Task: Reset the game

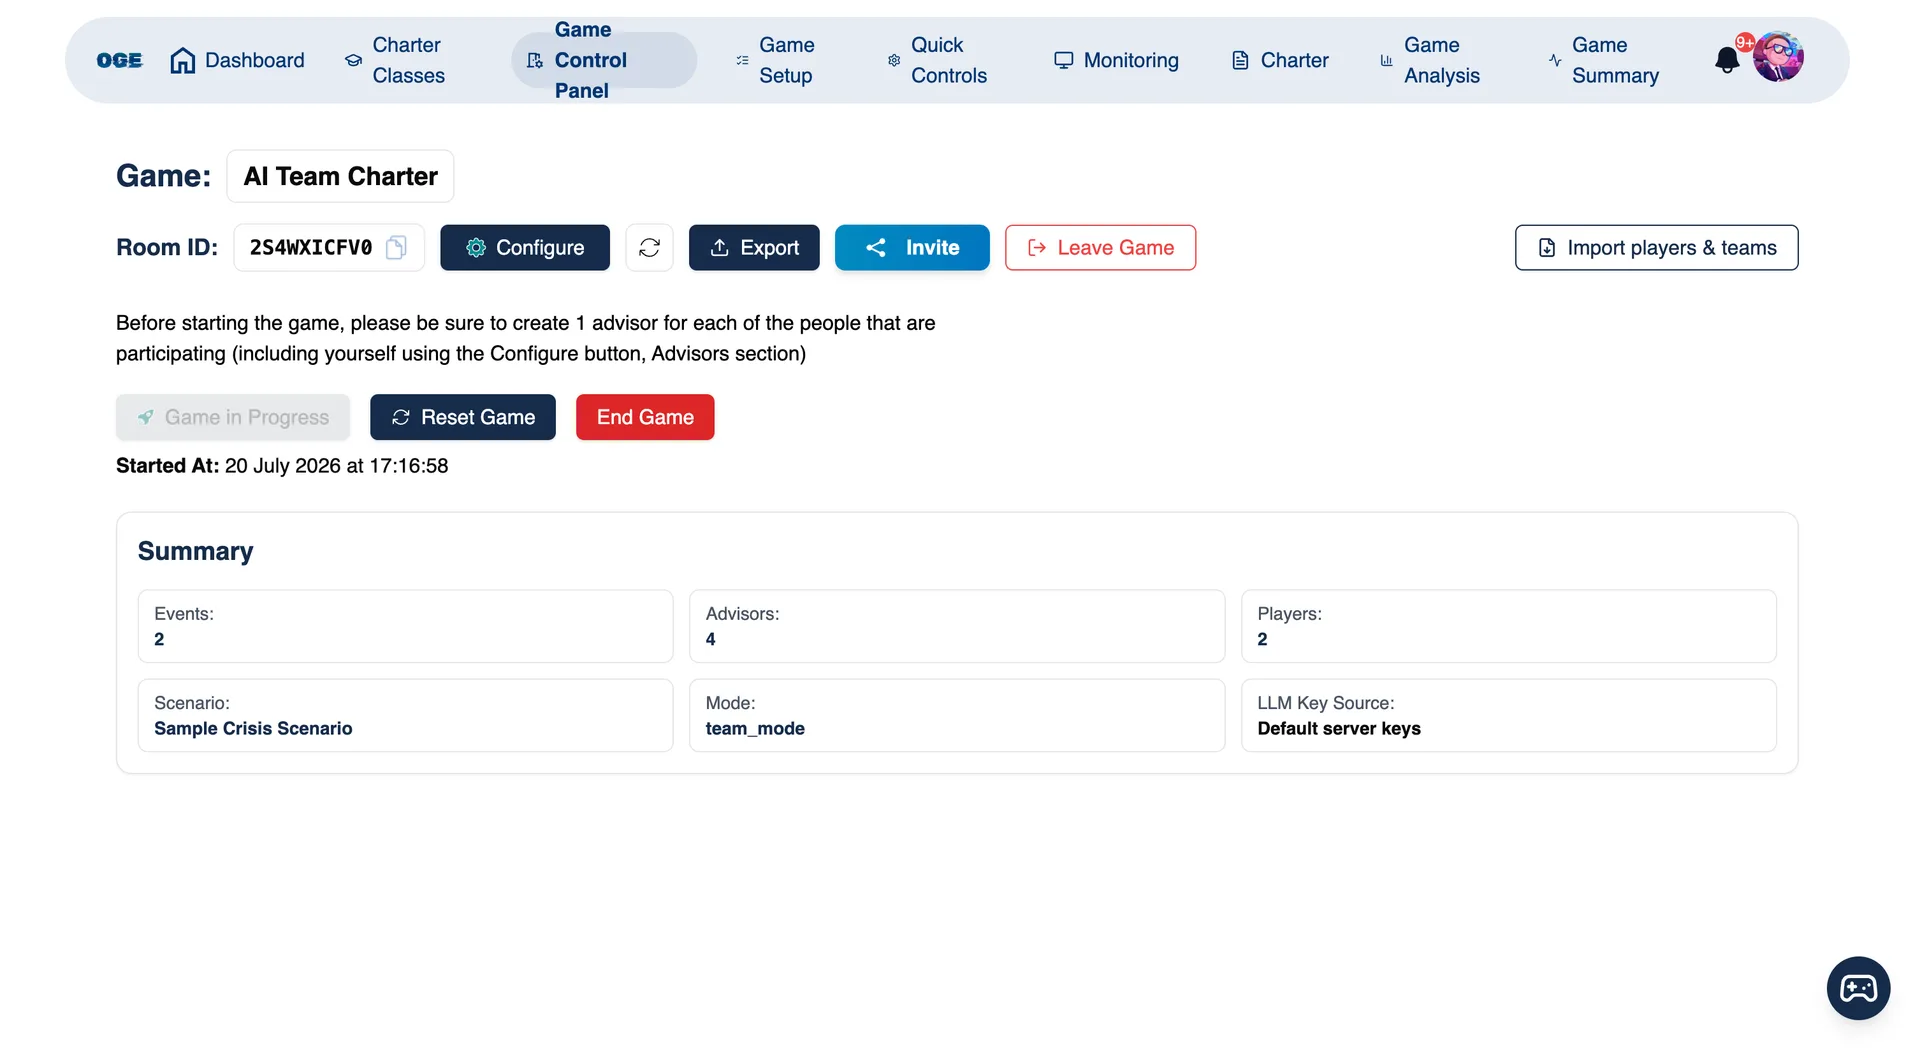Action: [463, 417]
